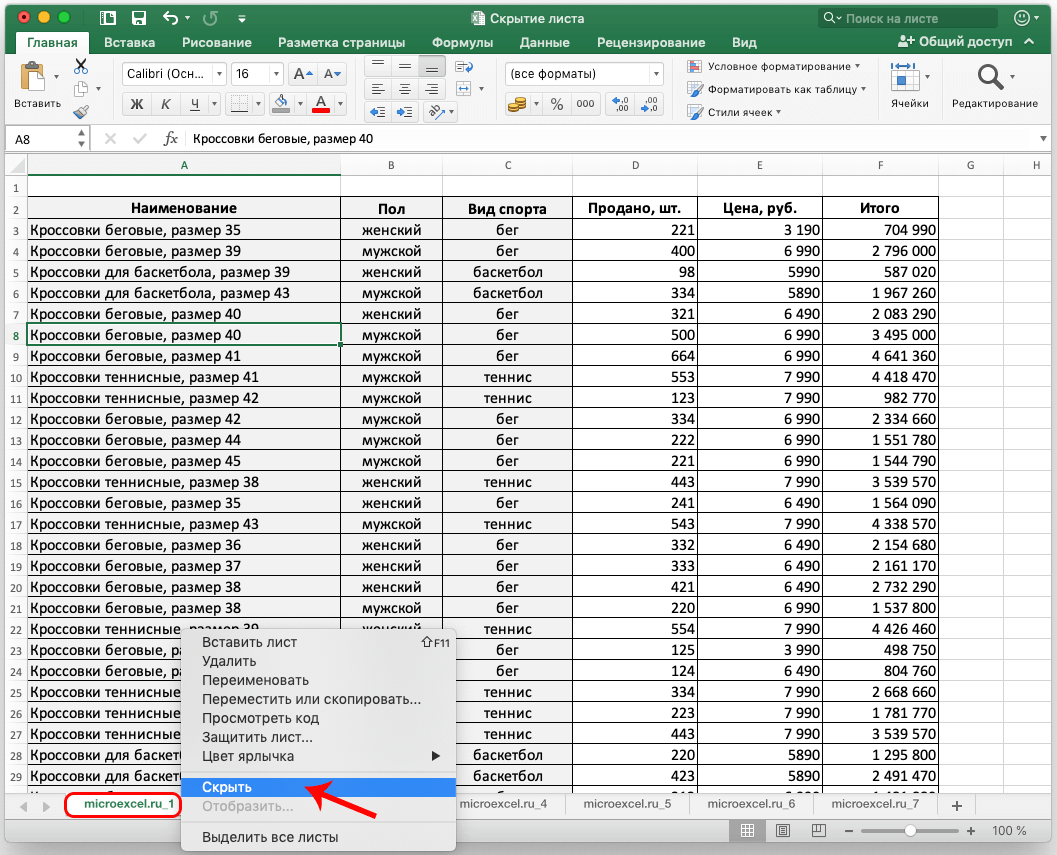Click the Fill Color paint bucket
1057x855 pixels.
pos(280,103)
